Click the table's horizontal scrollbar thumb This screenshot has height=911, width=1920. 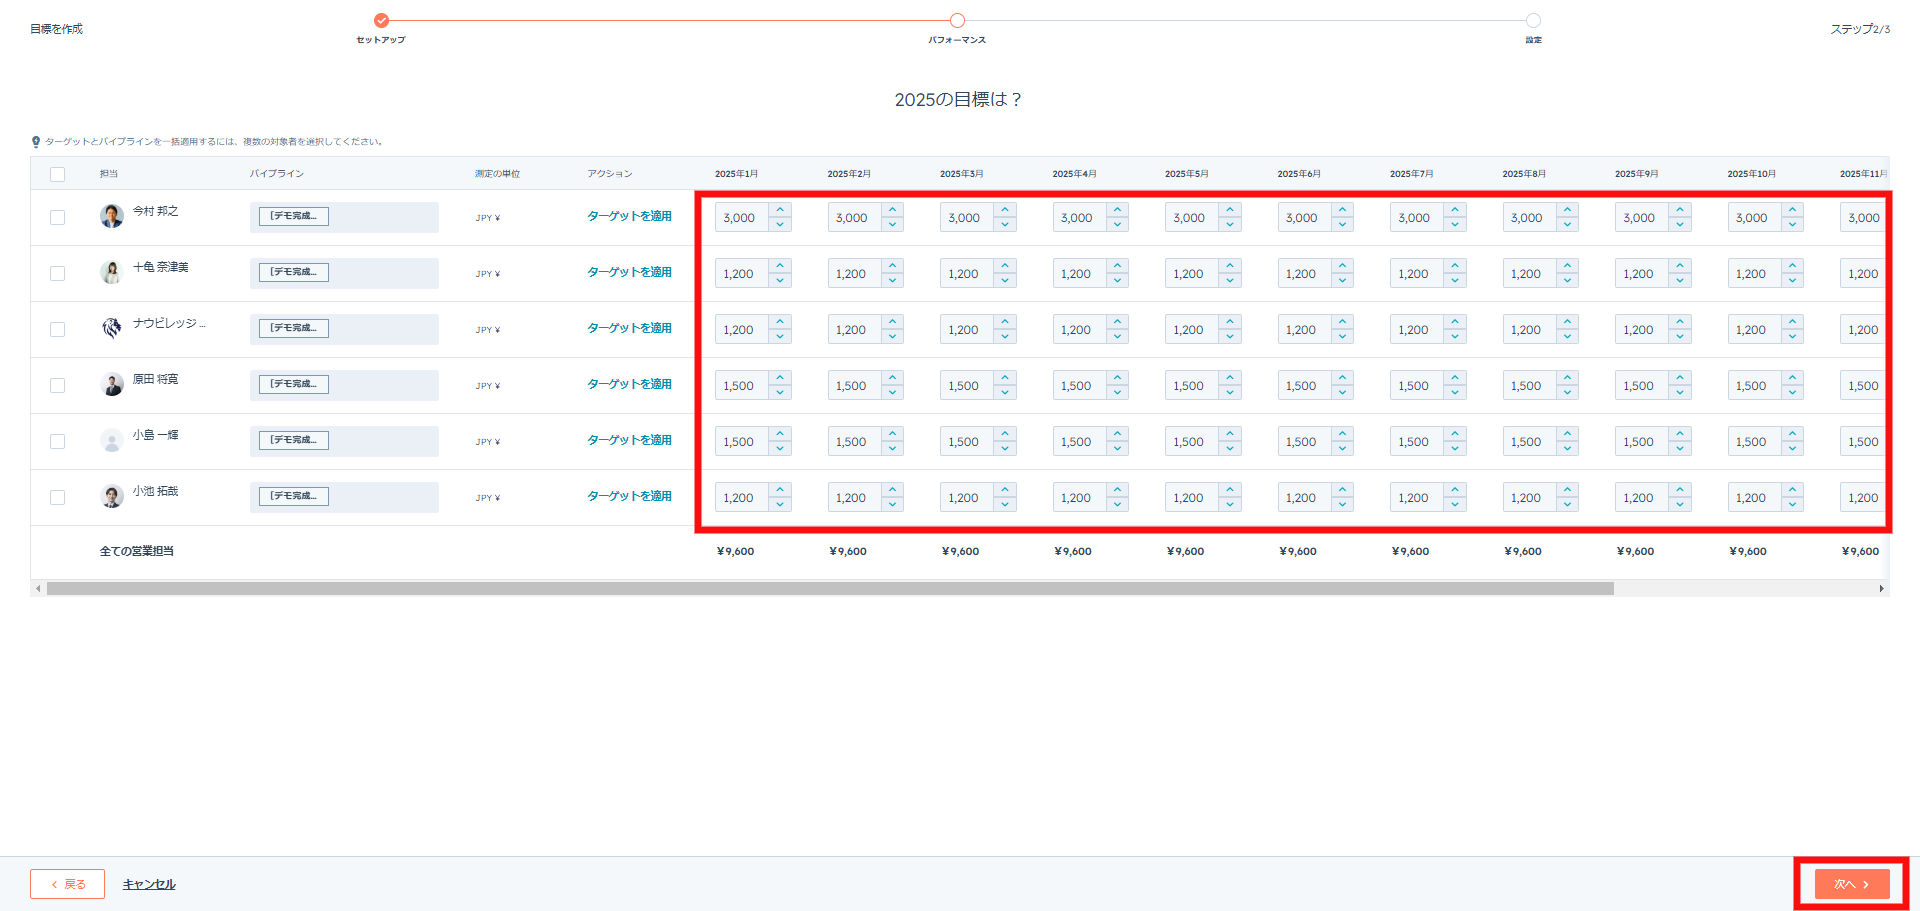(x=830, y=589)
